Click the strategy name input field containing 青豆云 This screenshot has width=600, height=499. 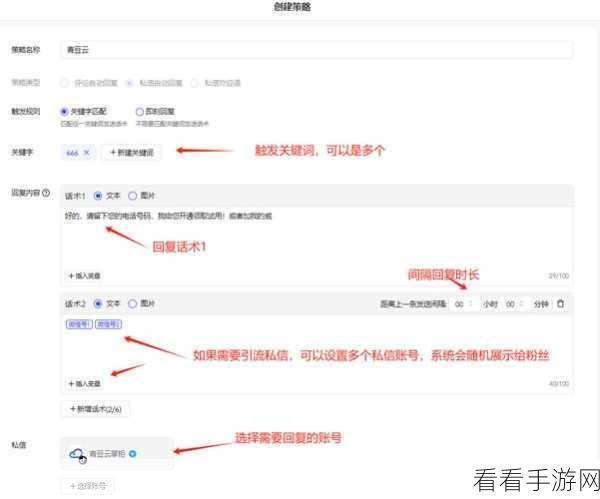point(316,50)
